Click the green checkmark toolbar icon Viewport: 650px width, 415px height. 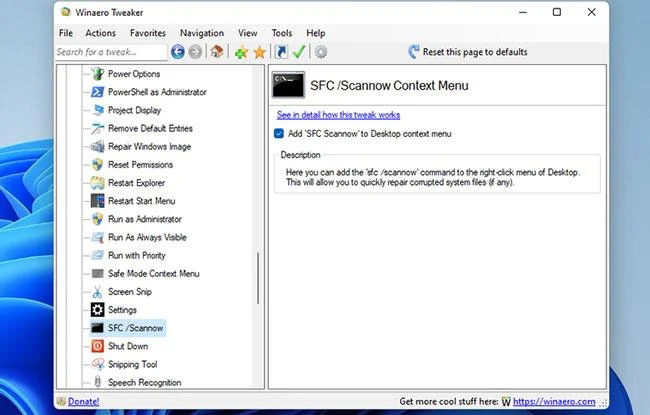pyautogui.click(x=299, y=52)
